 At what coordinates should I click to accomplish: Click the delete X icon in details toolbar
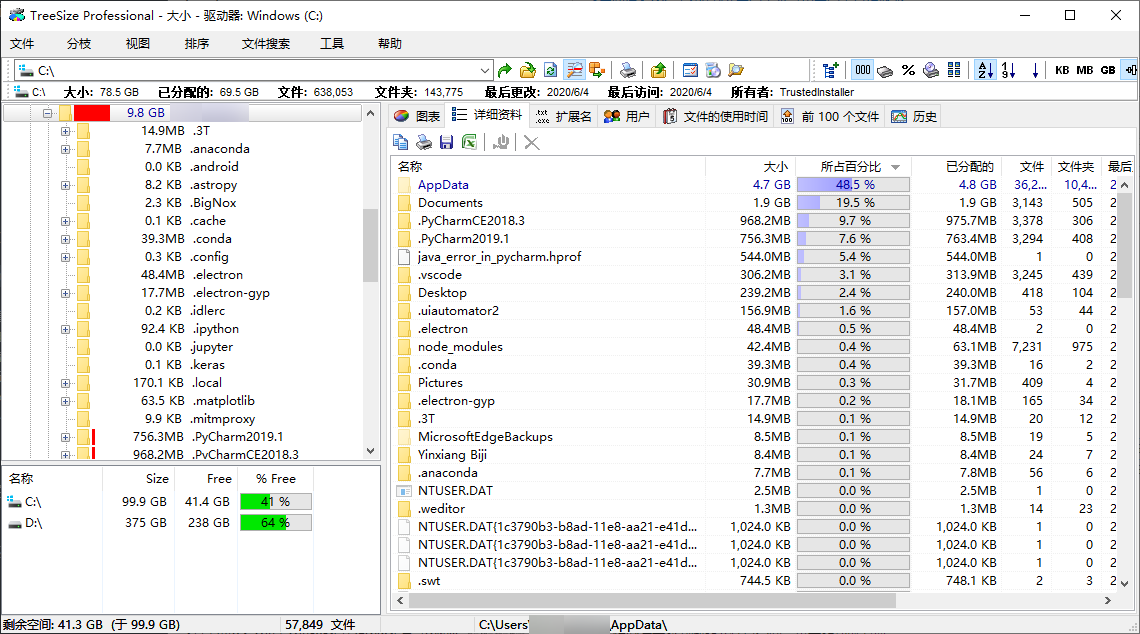click(x=532, y=143)
